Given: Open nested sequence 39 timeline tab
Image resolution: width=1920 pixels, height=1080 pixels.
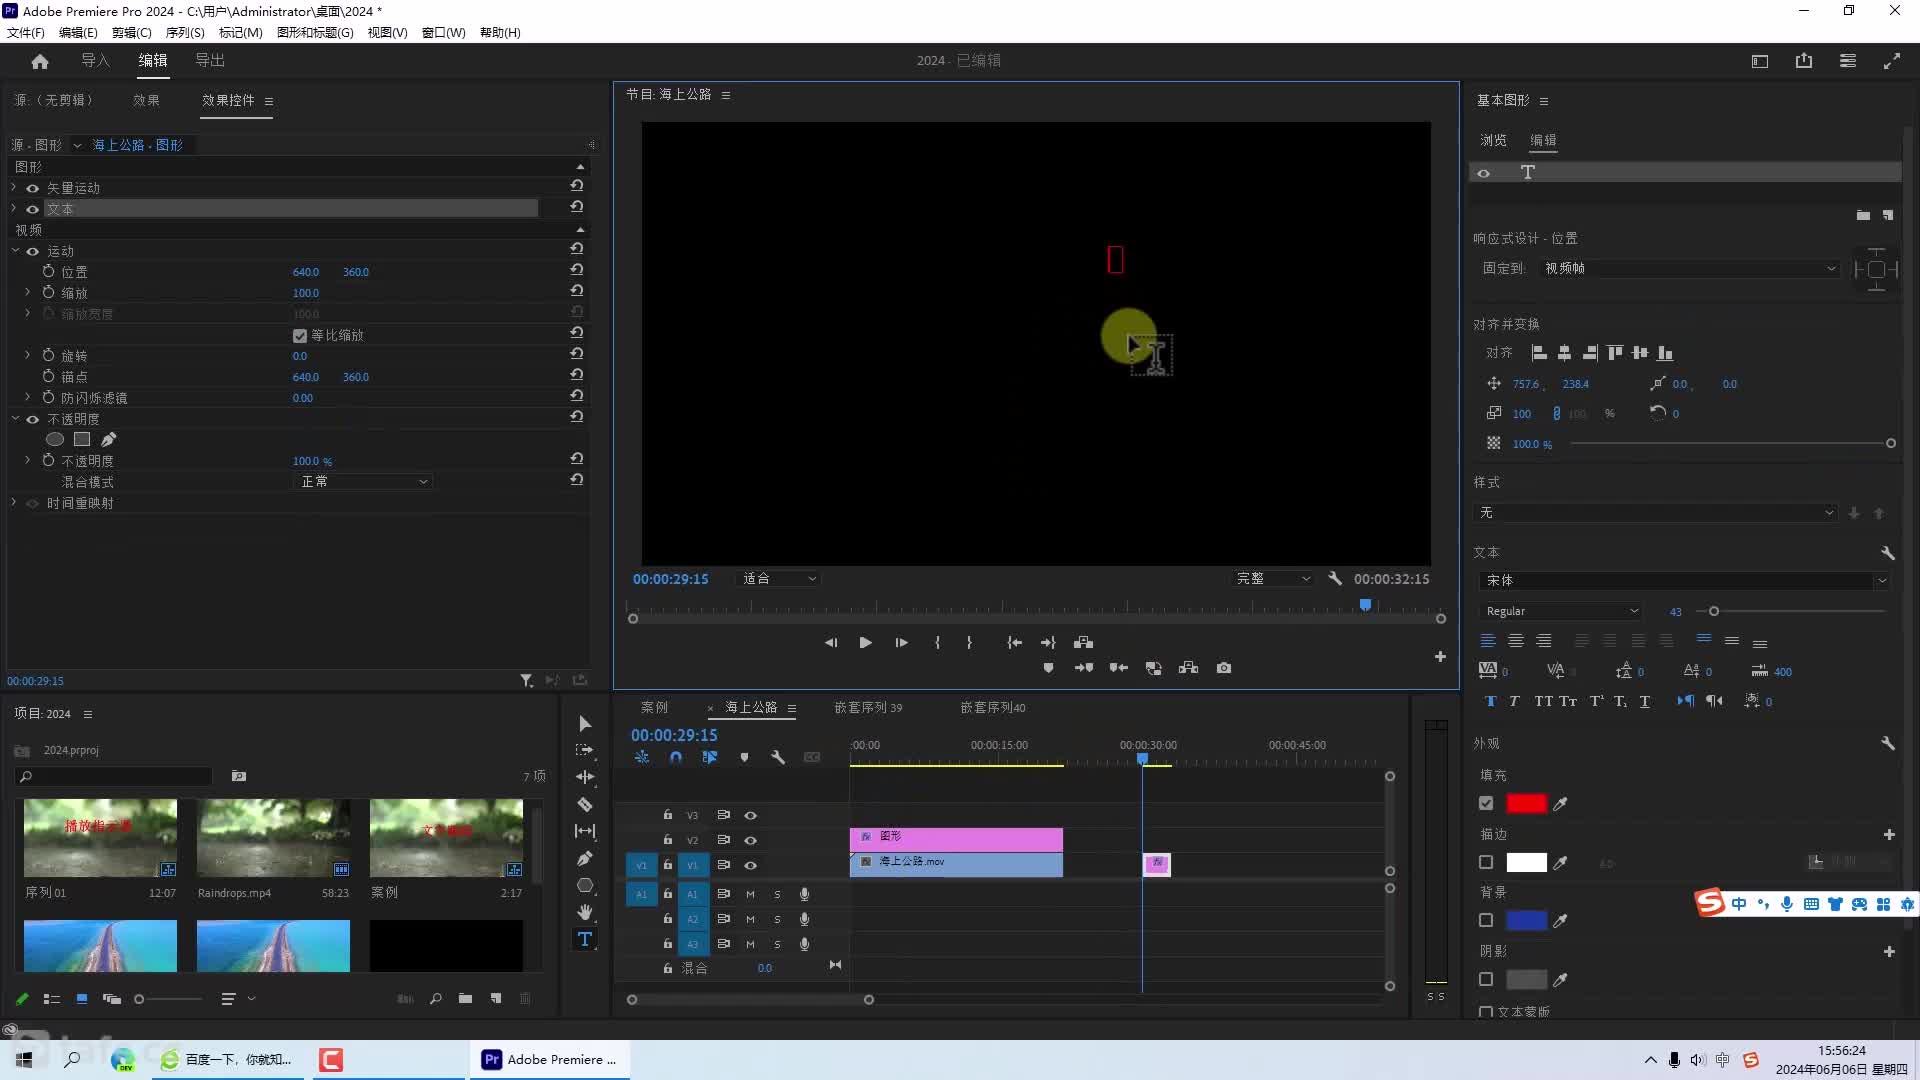Looking at the screenshot, I should pyautogui.click(x=868, y=707).
